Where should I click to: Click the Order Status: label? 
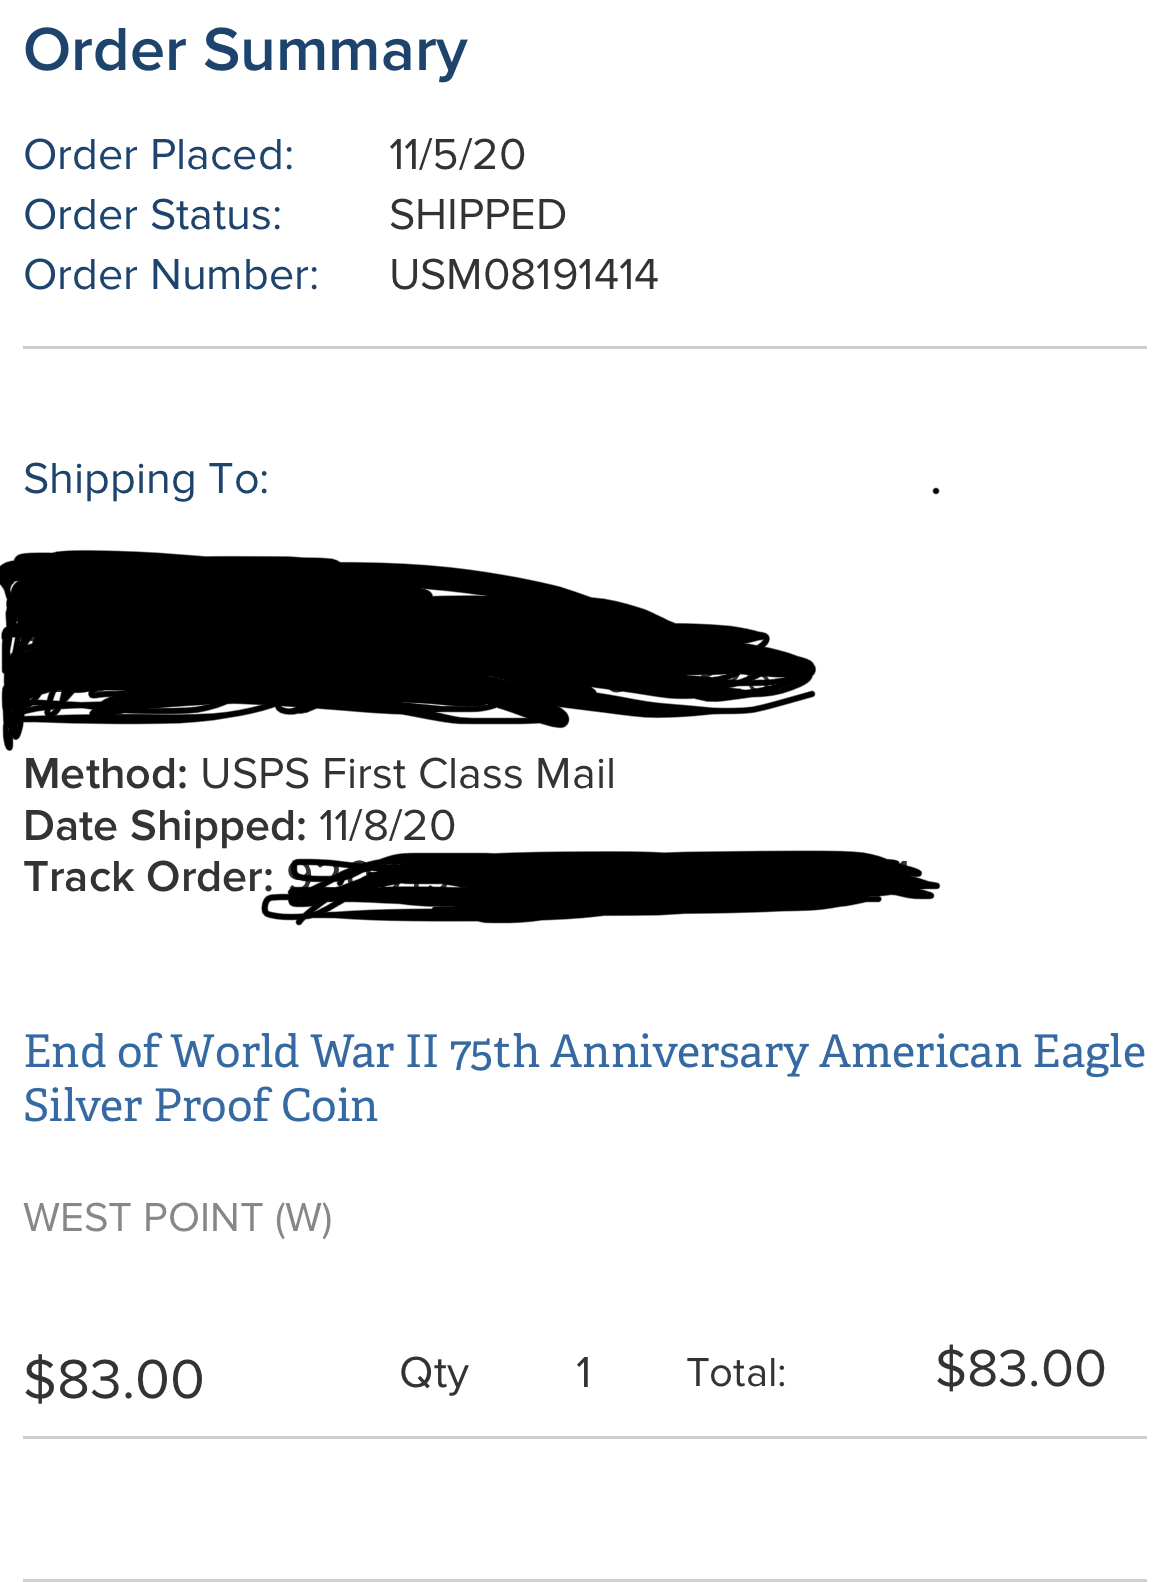(153, 215)
